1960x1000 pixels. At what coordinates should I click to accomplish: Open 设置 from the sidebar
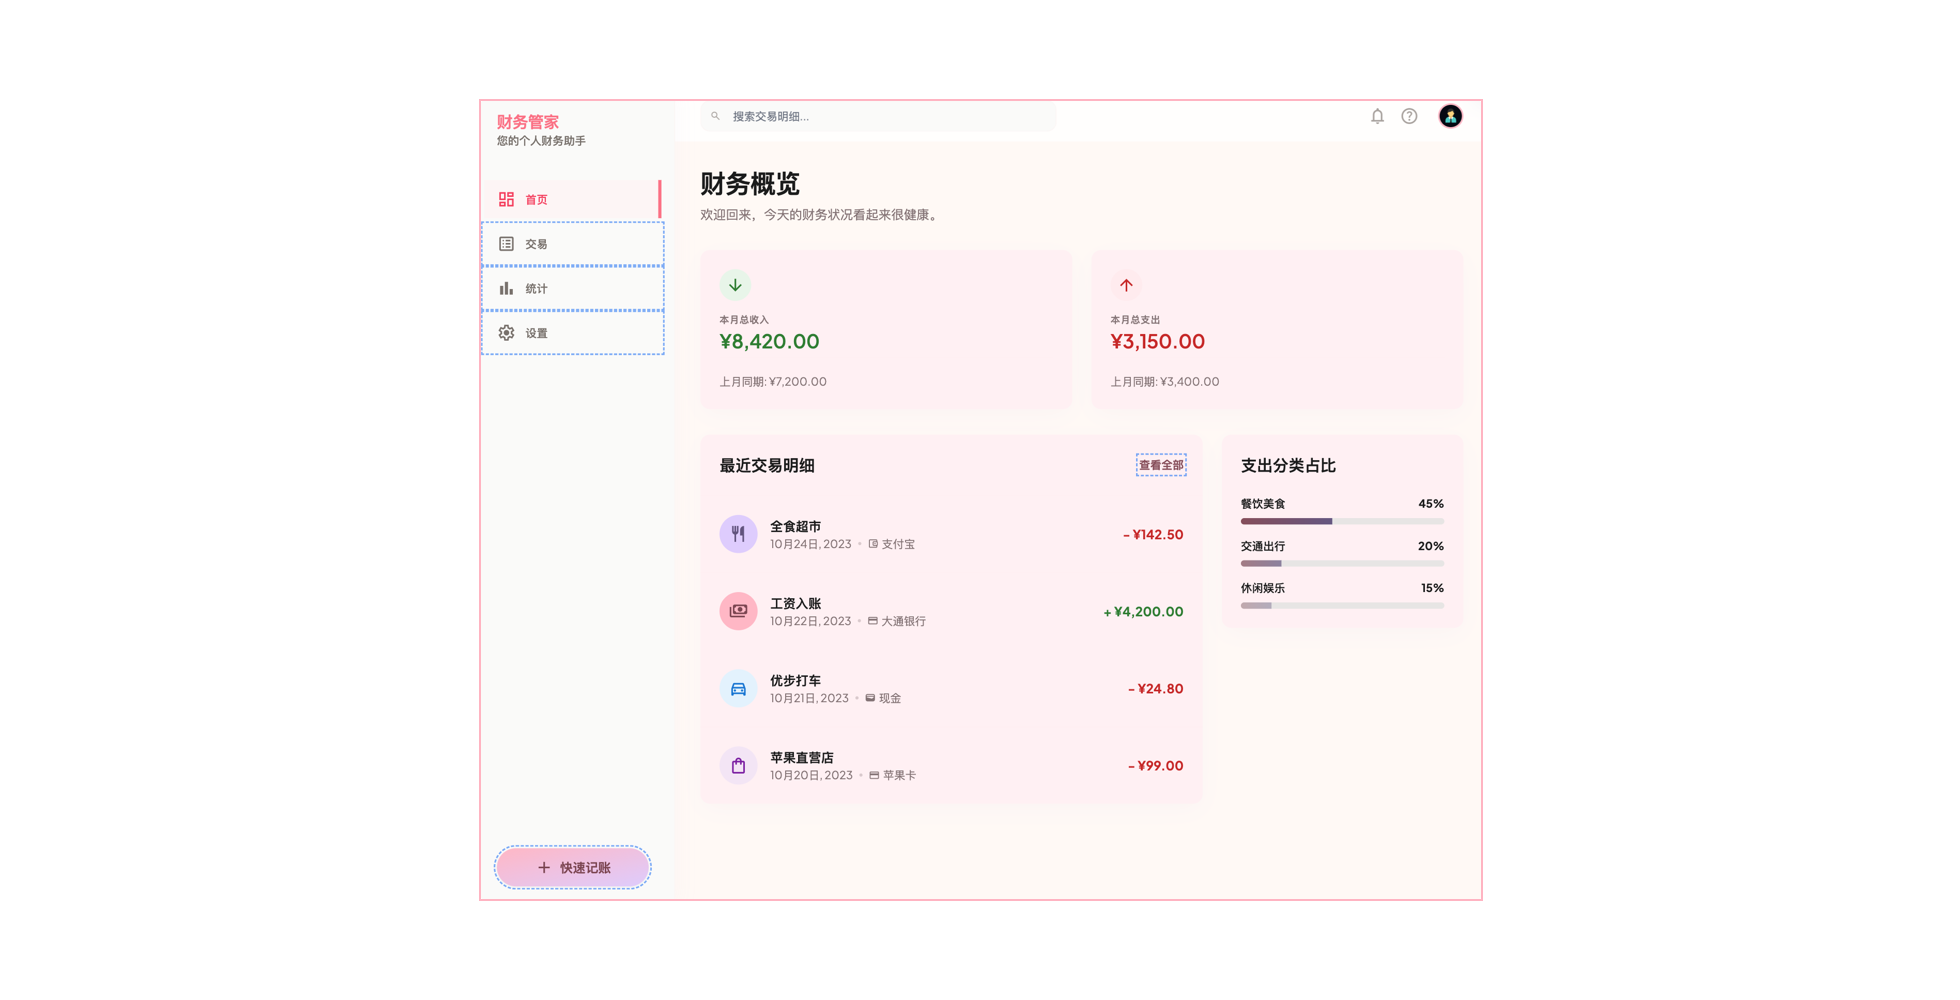pyautogui.click(x=573, y=333)
